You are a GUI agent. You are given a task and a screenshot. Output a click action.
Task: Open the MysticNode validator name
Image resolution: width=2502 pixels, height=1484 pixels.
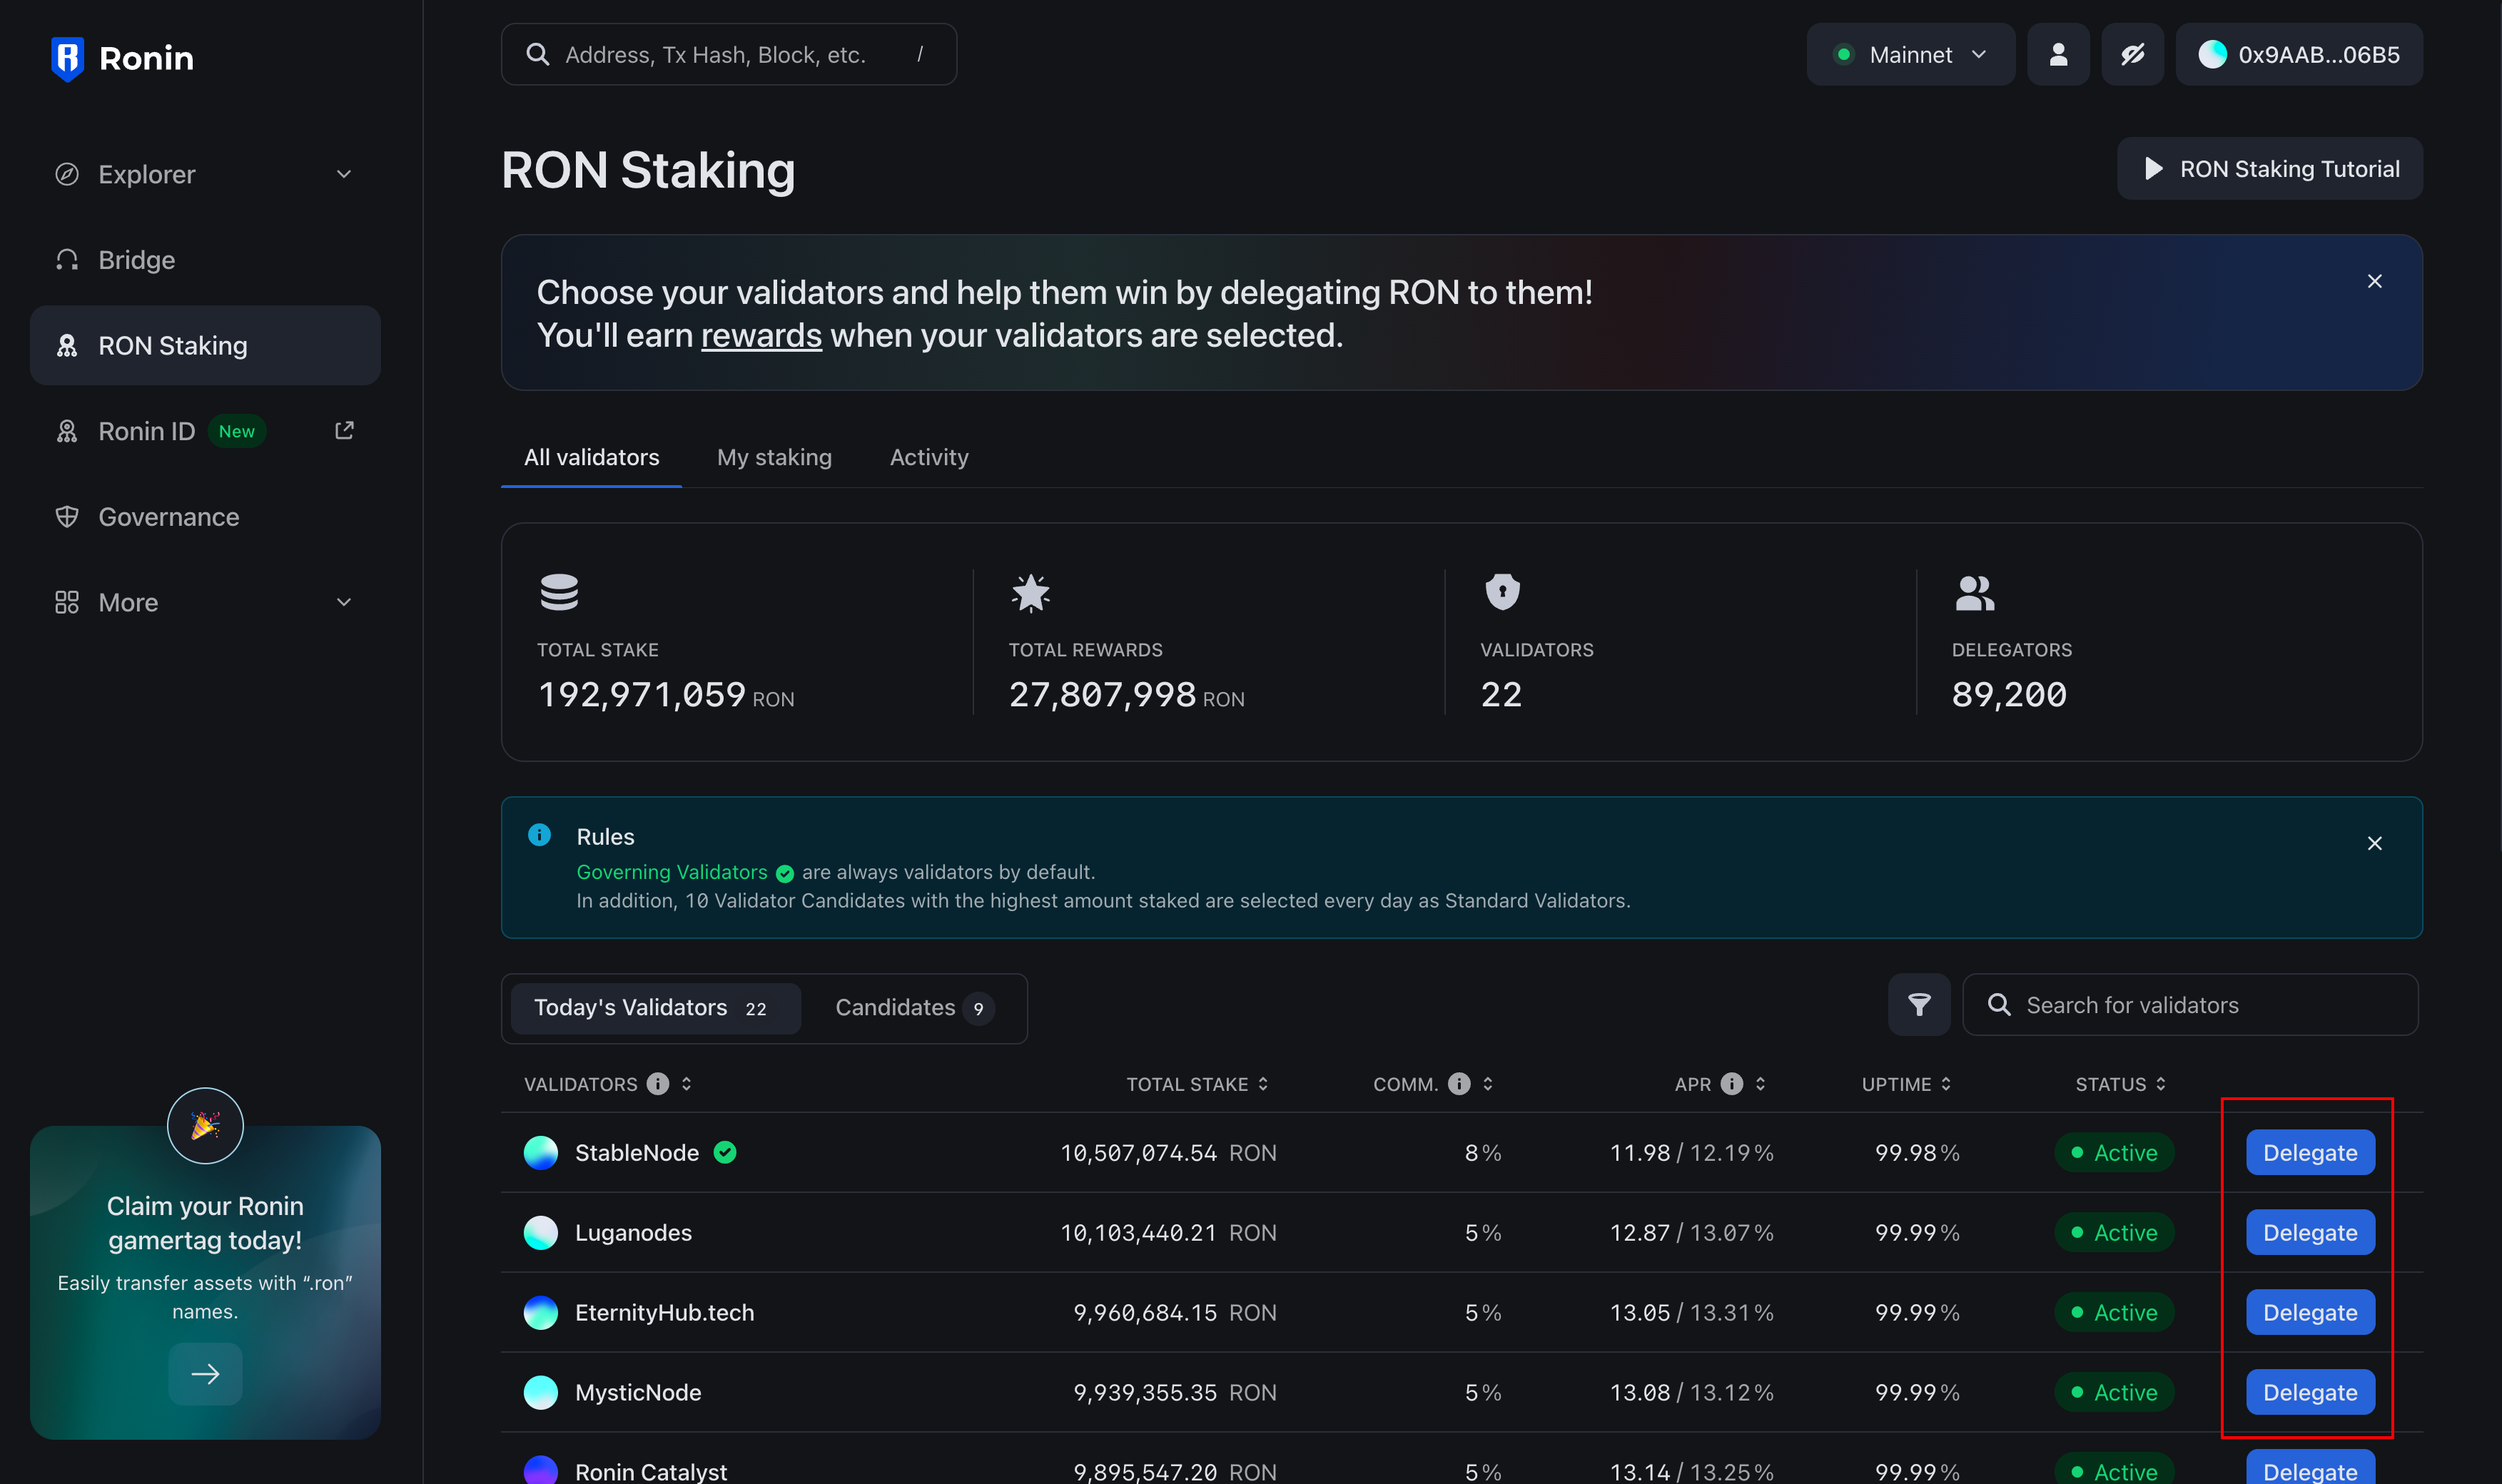tap(638, 1392)
